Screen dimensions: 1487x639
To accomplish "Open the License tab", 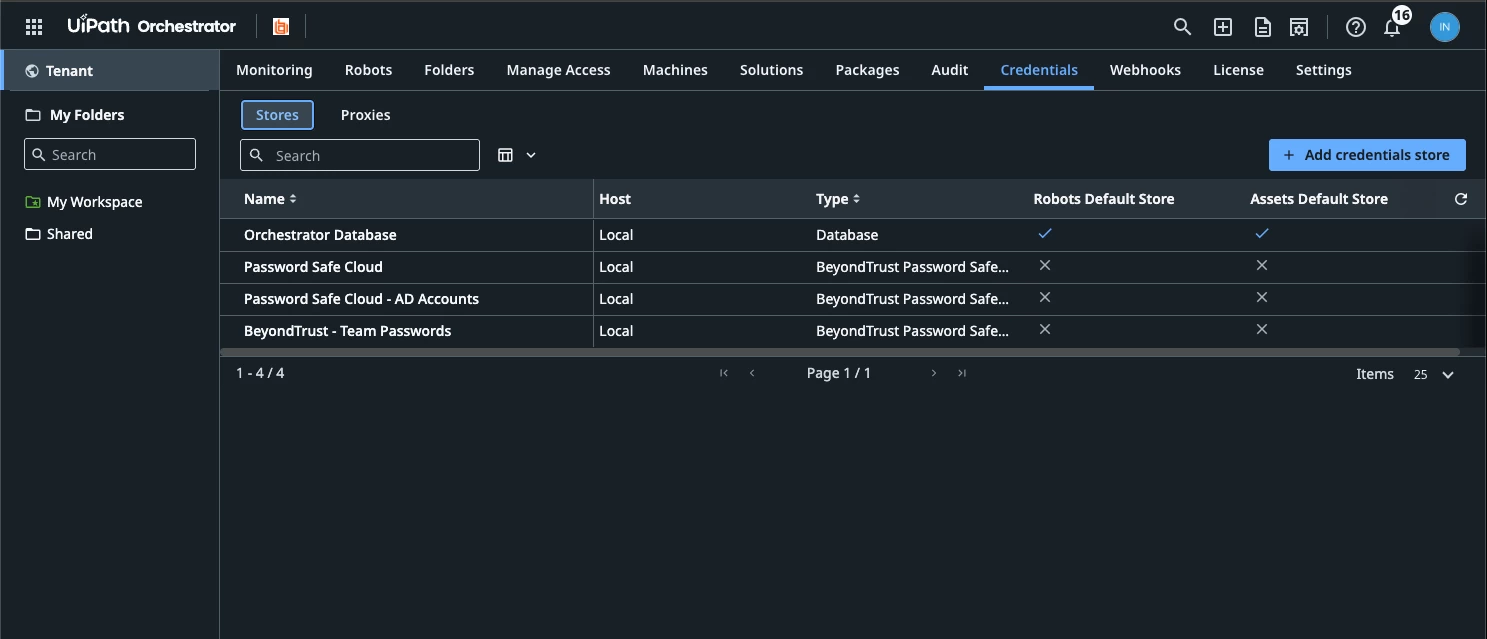I will 1238,70.
